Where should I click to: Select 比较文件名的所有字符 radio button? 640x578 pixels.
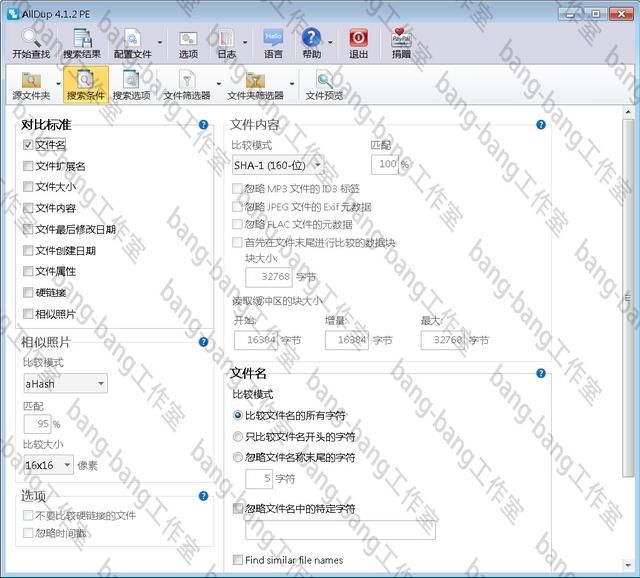pos(238,416)
